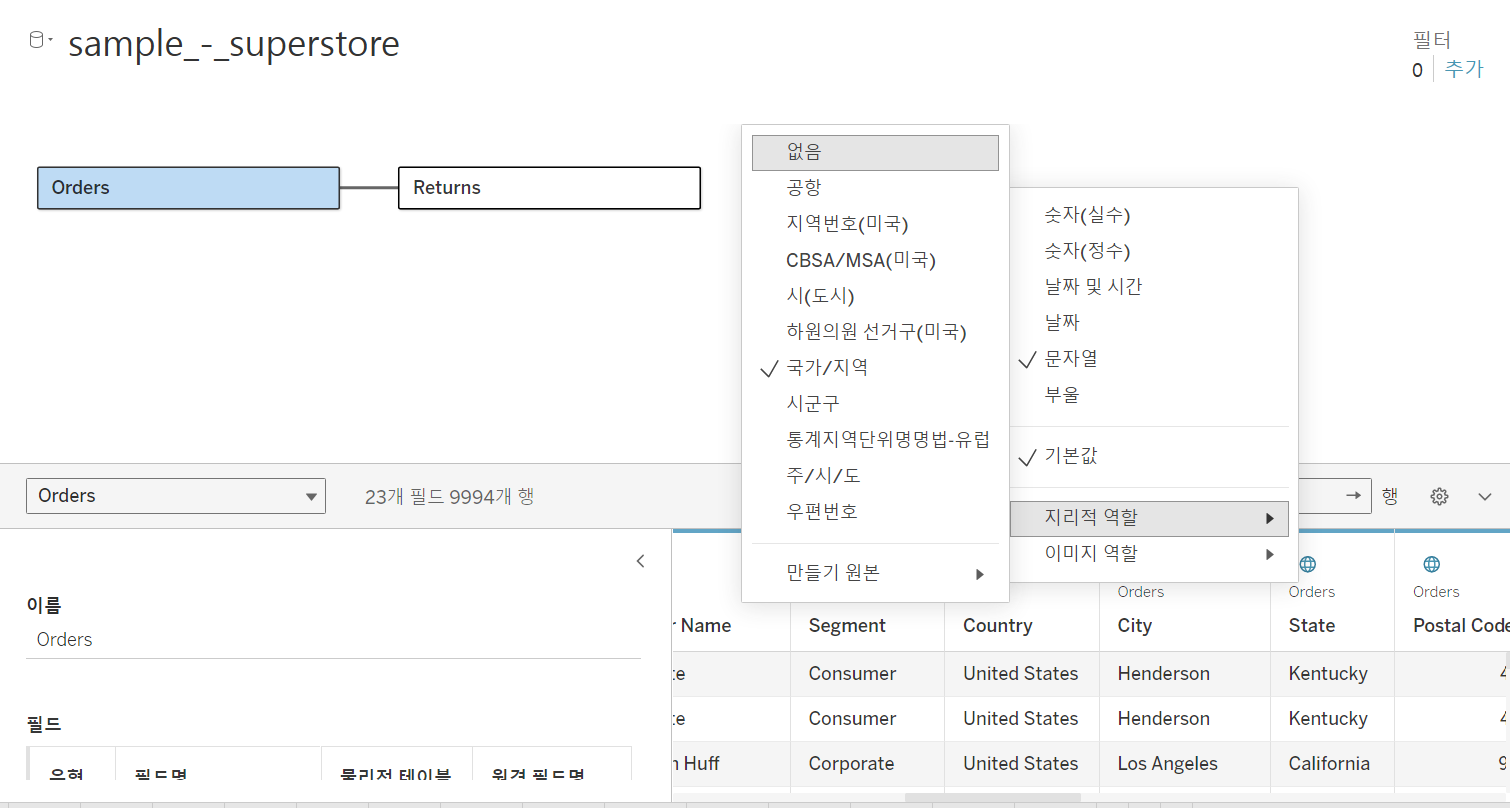Select 시(도시) geographic role
This screenshot has height=808, width=1510.
(x=875, y=296)
